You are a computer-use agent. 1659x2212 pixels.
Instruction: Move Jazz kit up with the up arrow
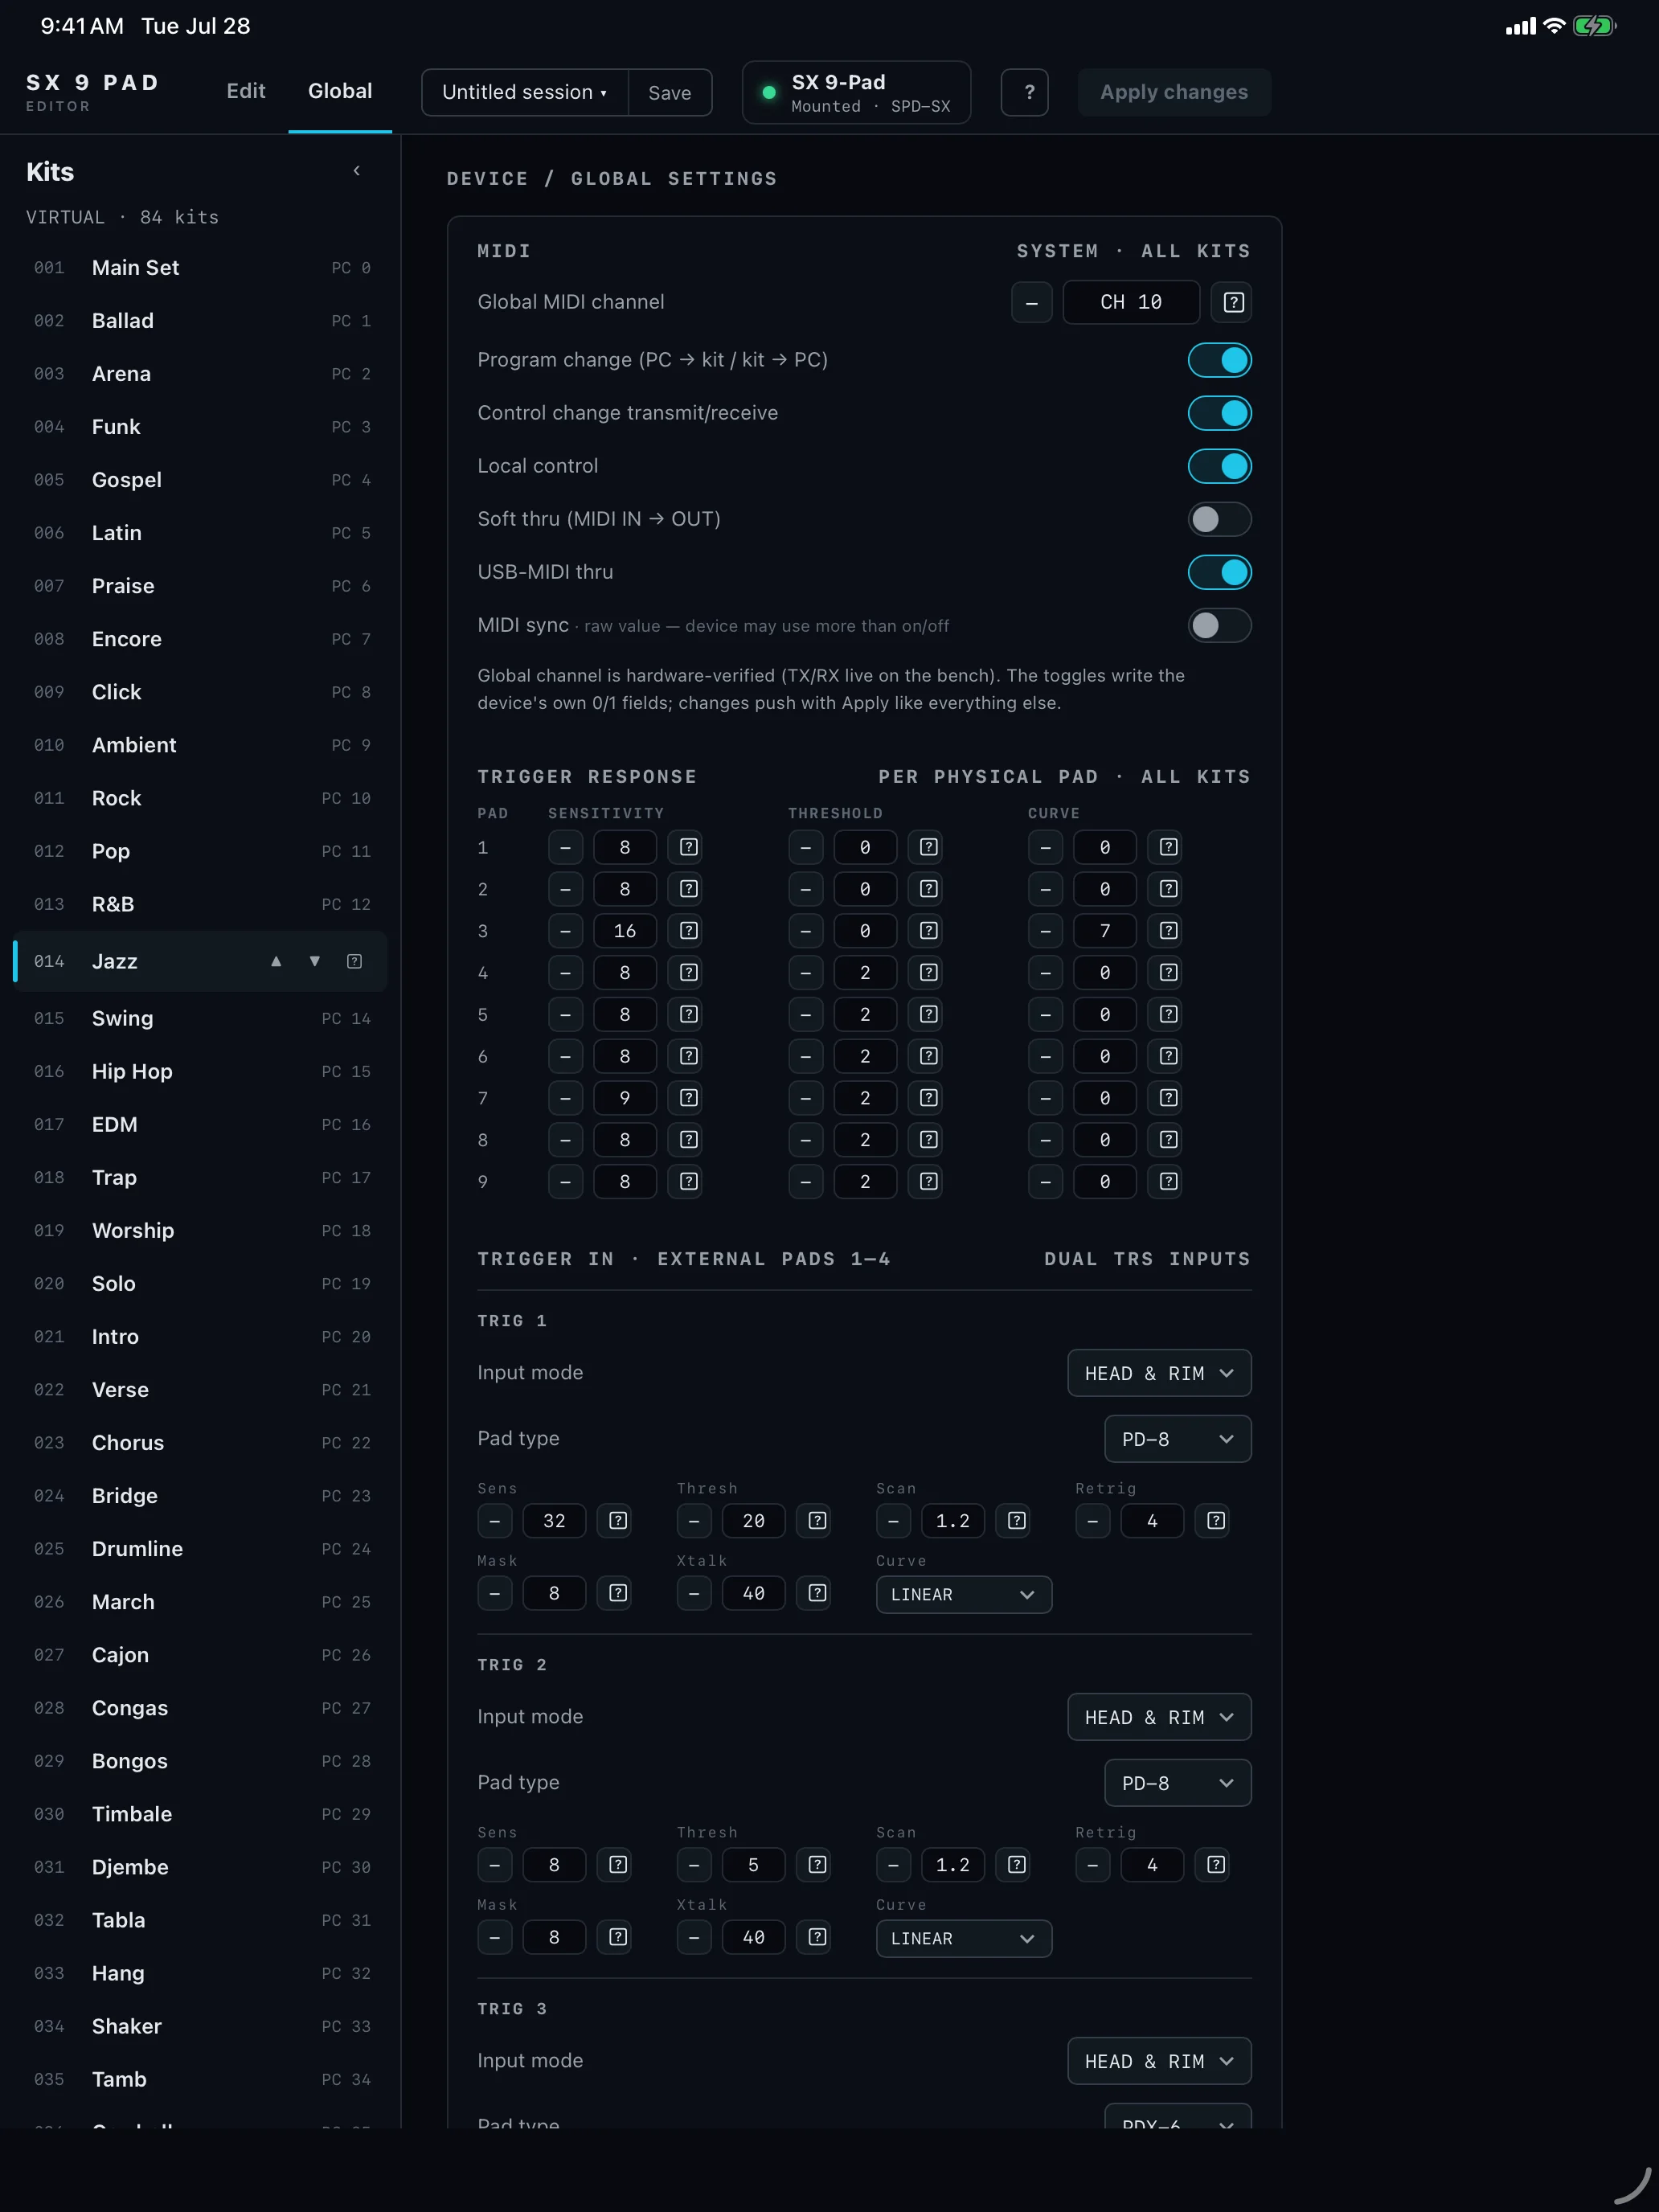pos(276,961)
